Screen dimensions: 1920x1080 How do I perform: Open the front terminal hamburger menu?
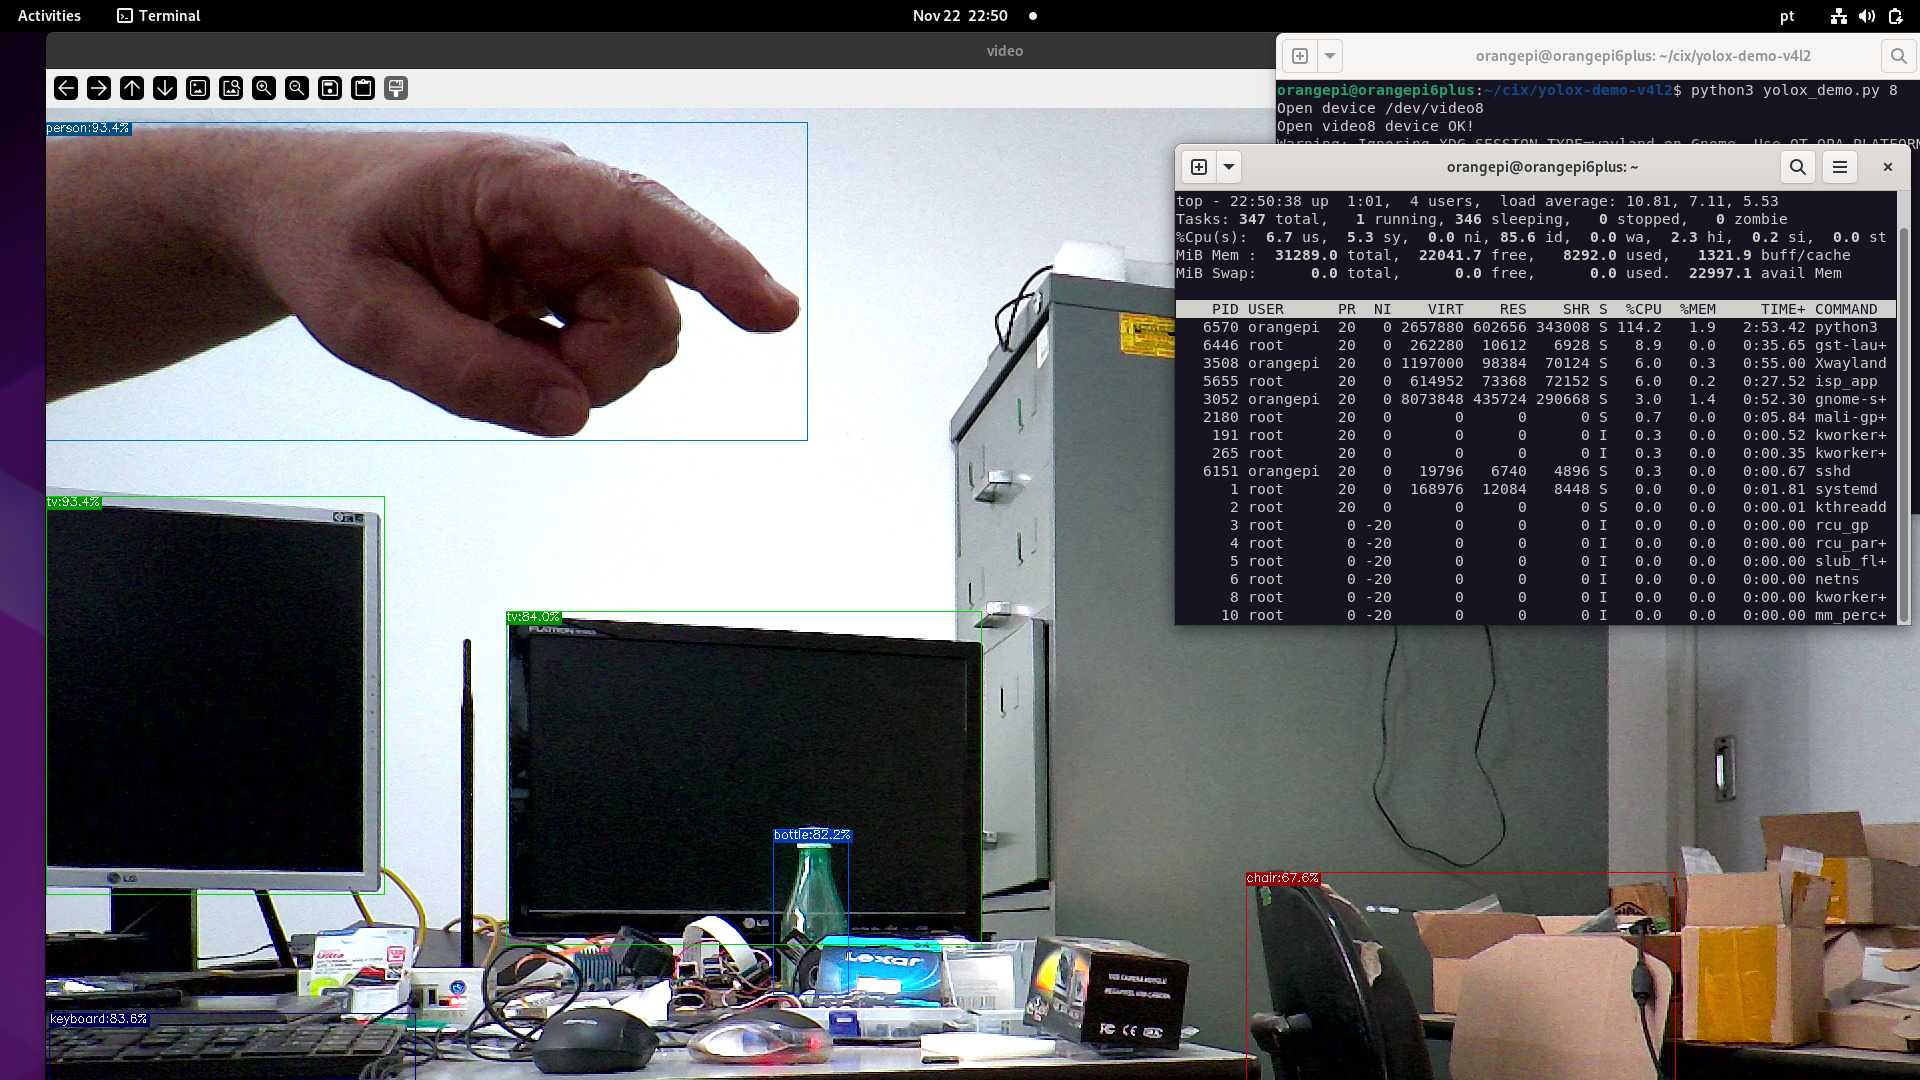click(1839, 167)
